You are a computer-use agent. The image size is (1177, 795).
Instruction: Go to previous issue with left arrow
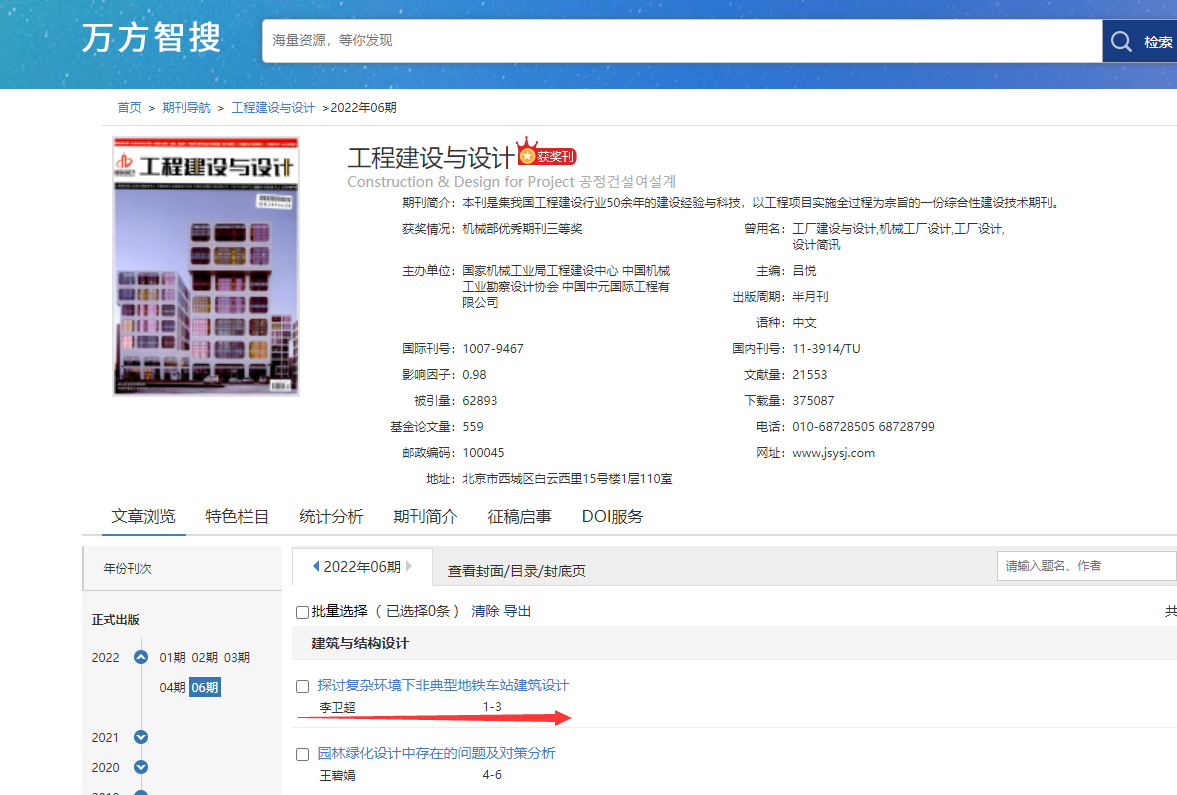316,566
